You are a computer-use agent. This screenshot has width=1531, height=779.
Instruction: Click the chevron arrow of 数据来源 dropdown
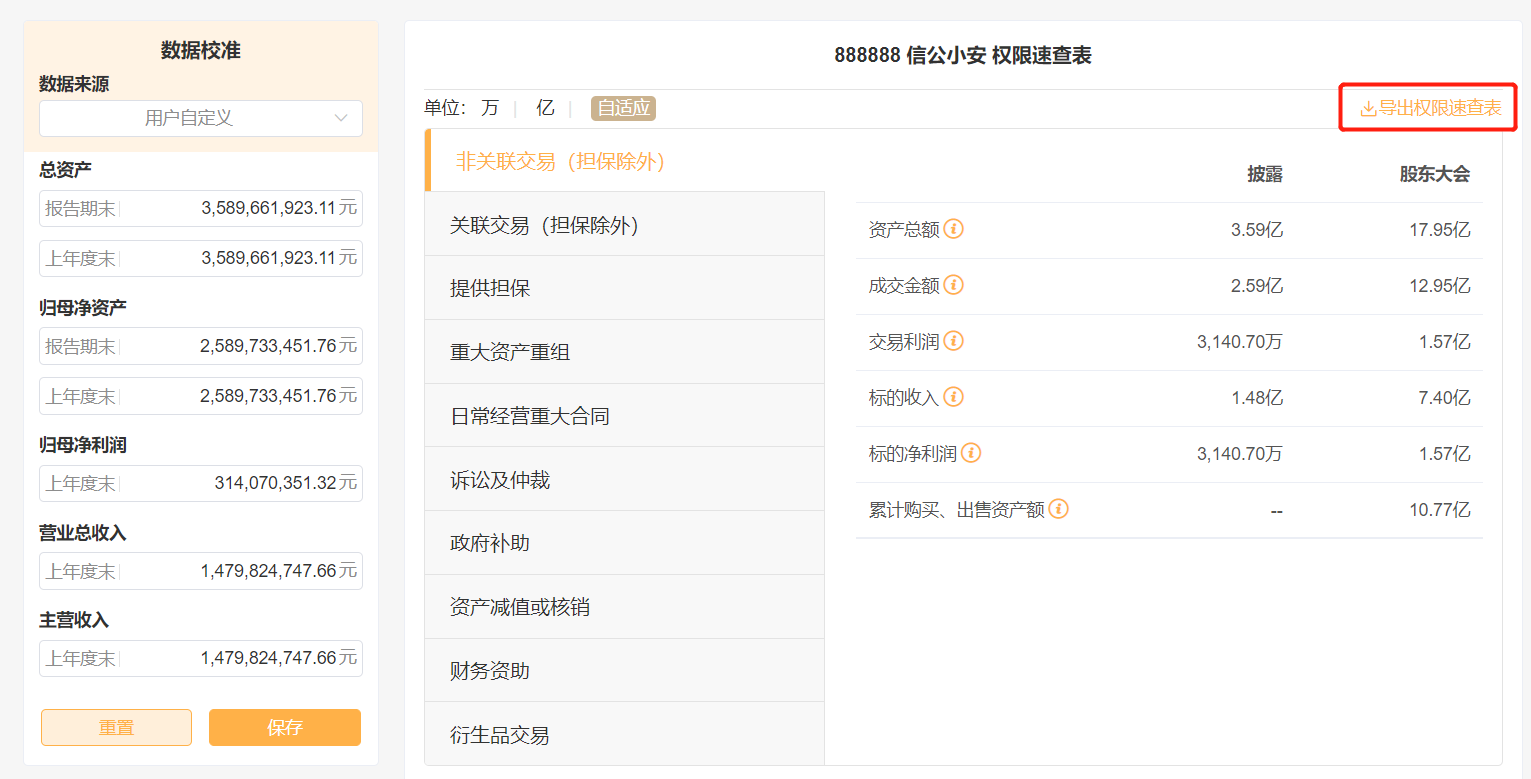pyautogui.click(x=341, y=118)
